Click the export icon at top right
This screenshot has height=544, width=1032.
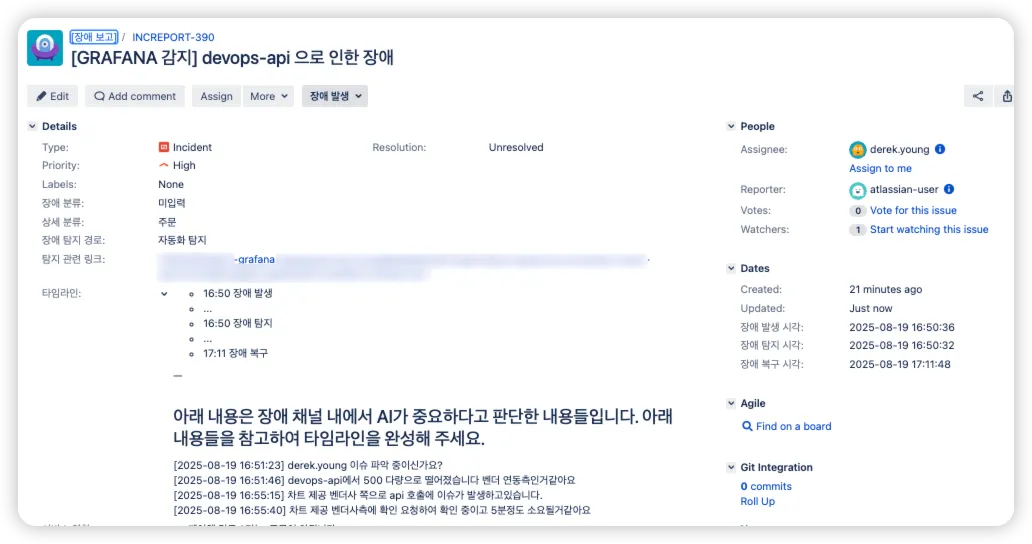(1007, 96)
